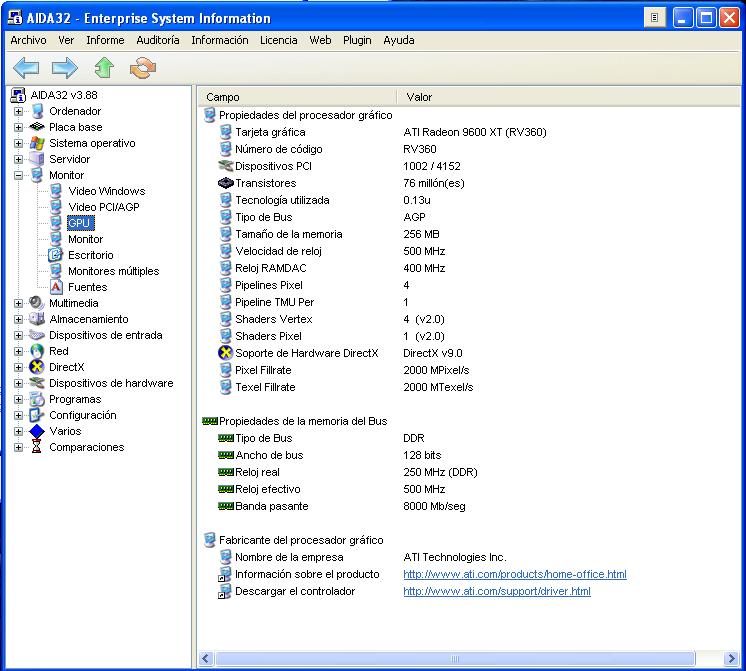Open the ATI support driver link
746x671 pixels.
[x=497, y=591]
